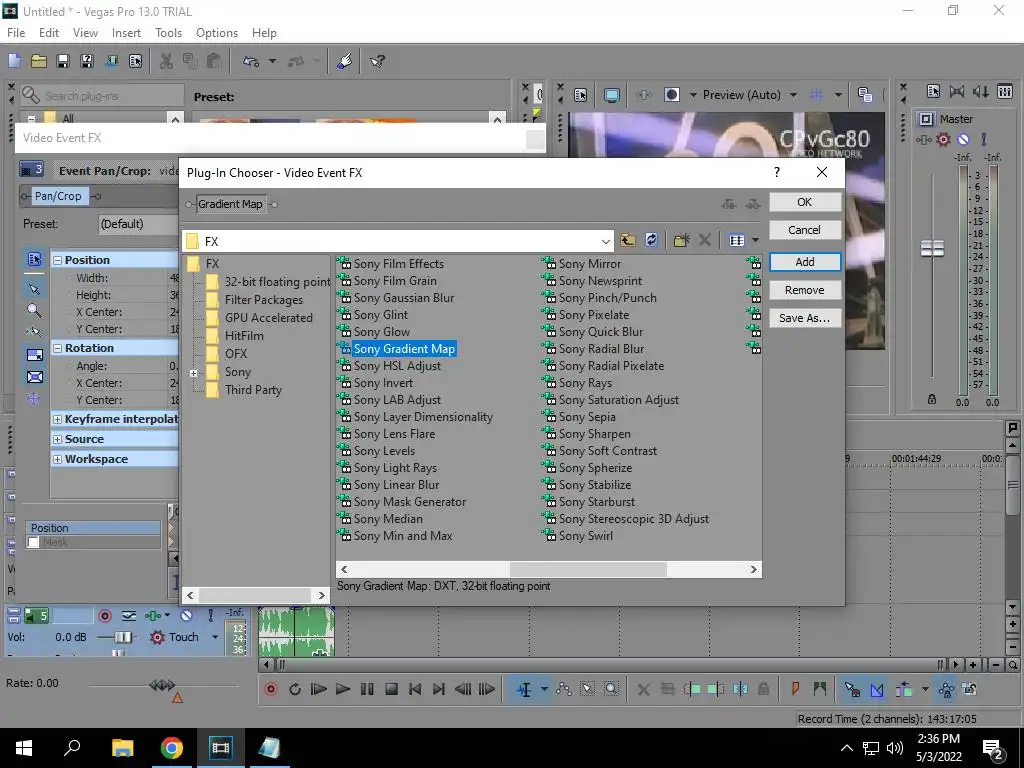Toggle Mute on the Master bus
The image size is (1024, 768).
coord(963,139)
